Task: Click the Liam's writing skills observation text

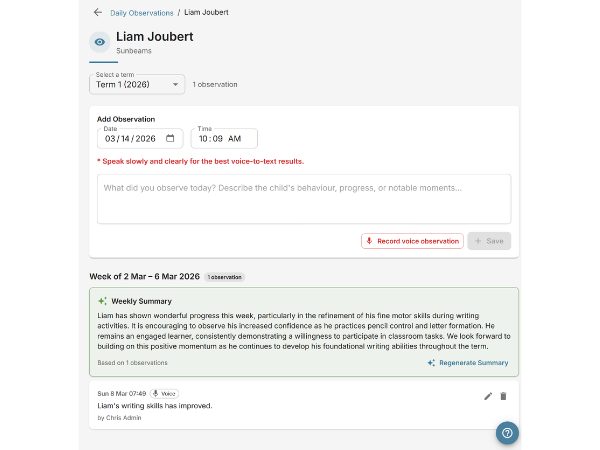Action: pos(154,406)
